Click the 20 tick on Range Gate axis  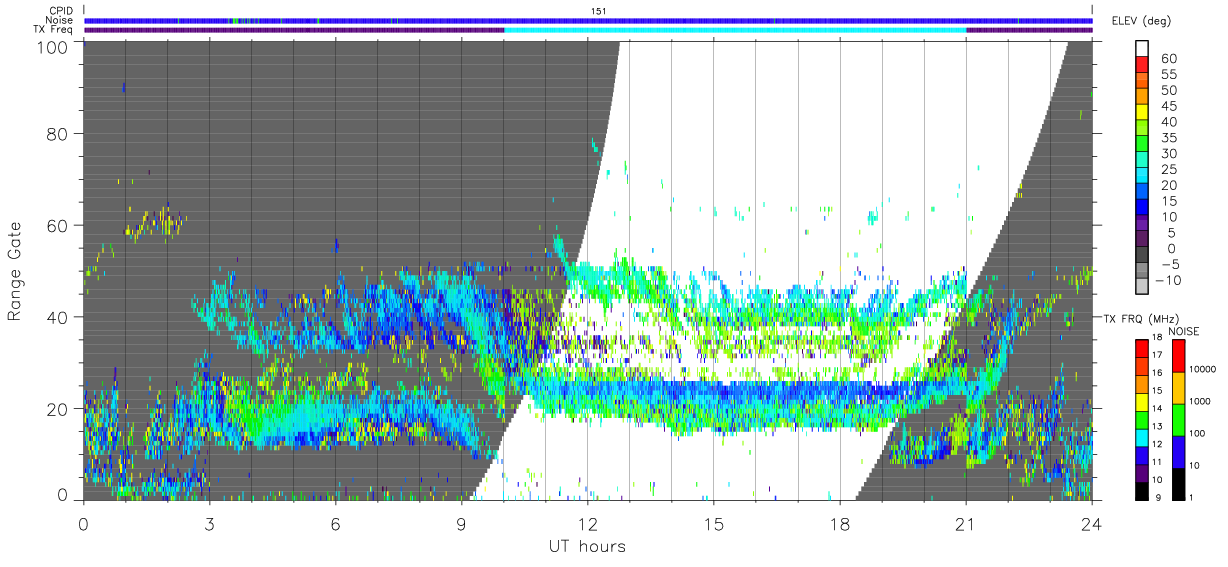pos(58,409)
